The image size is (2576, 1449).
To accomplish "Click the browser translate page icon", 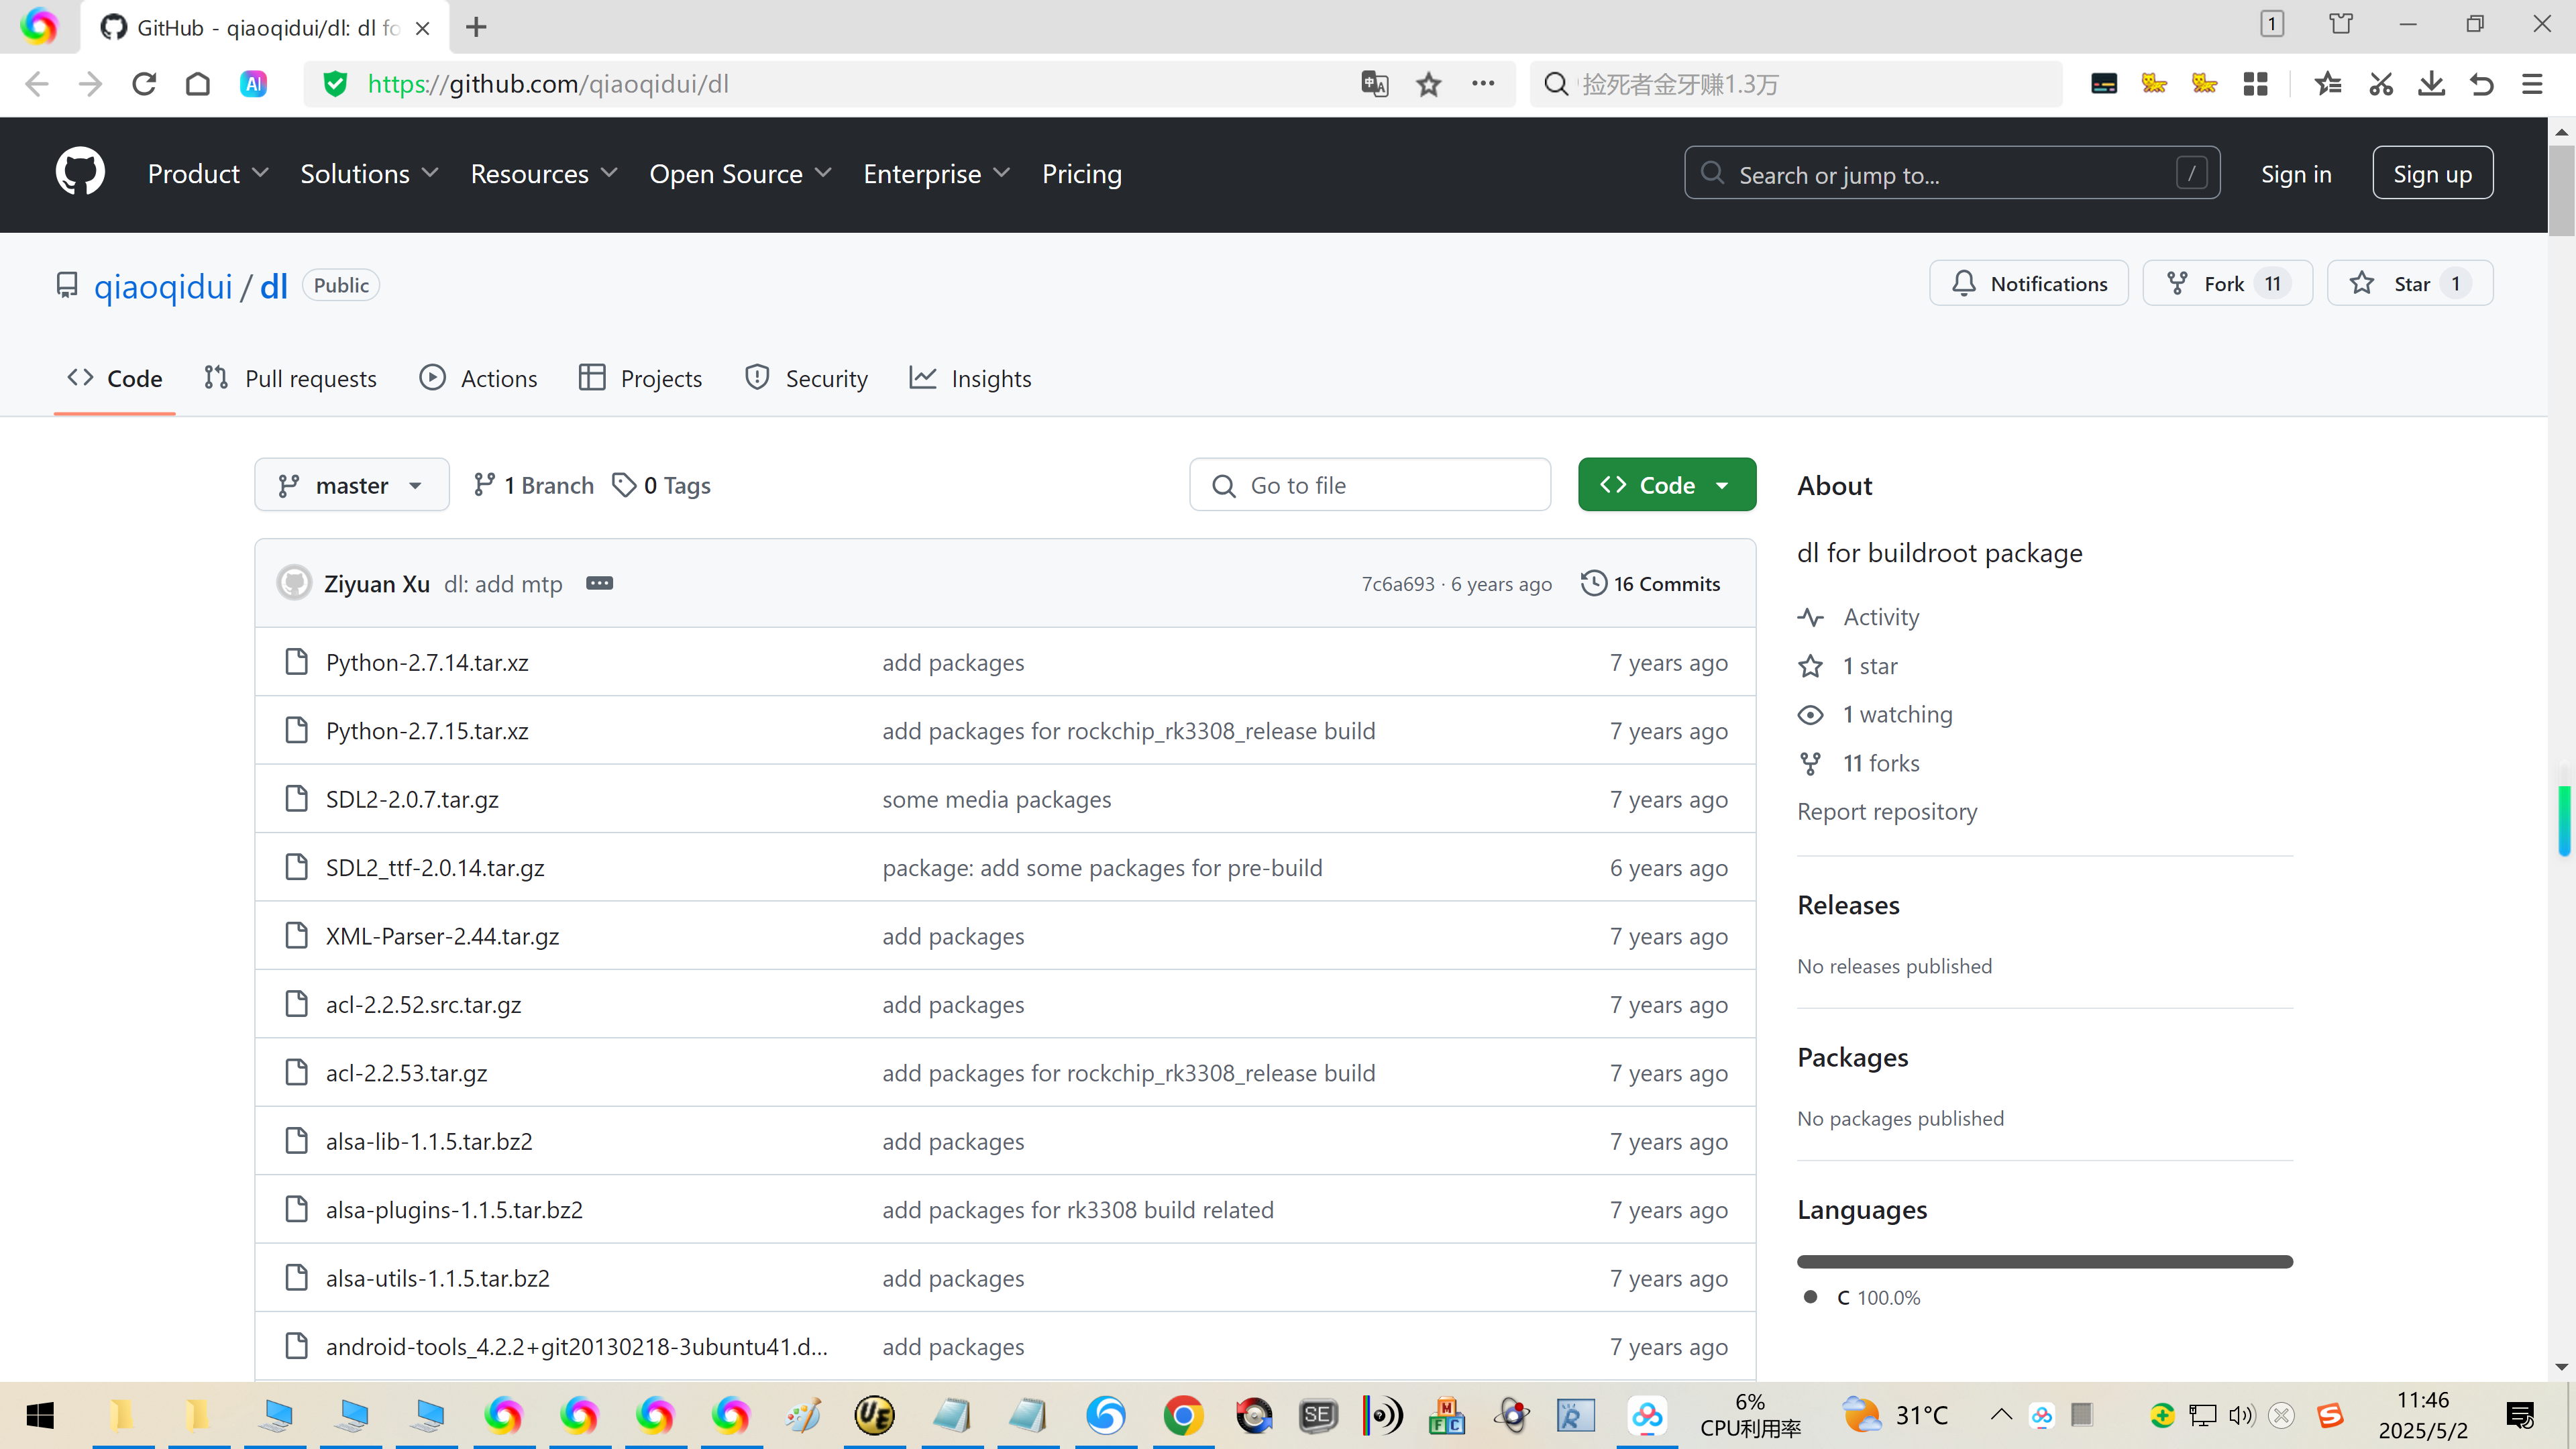I will [1375, 84].
